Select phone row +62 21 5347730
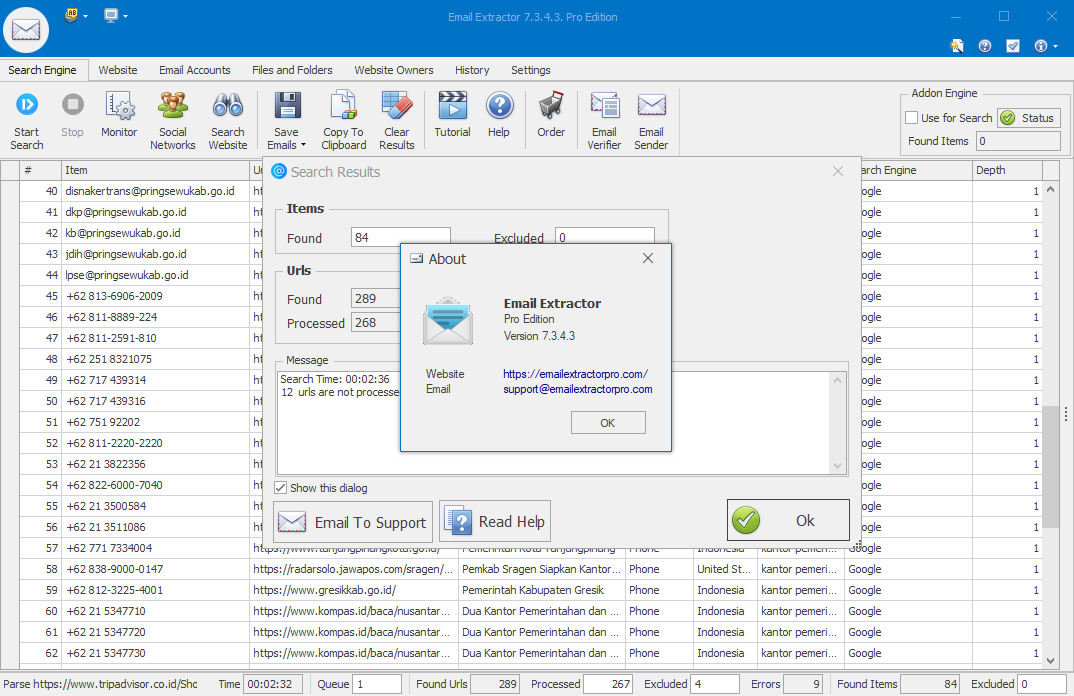 click(106, 653)
